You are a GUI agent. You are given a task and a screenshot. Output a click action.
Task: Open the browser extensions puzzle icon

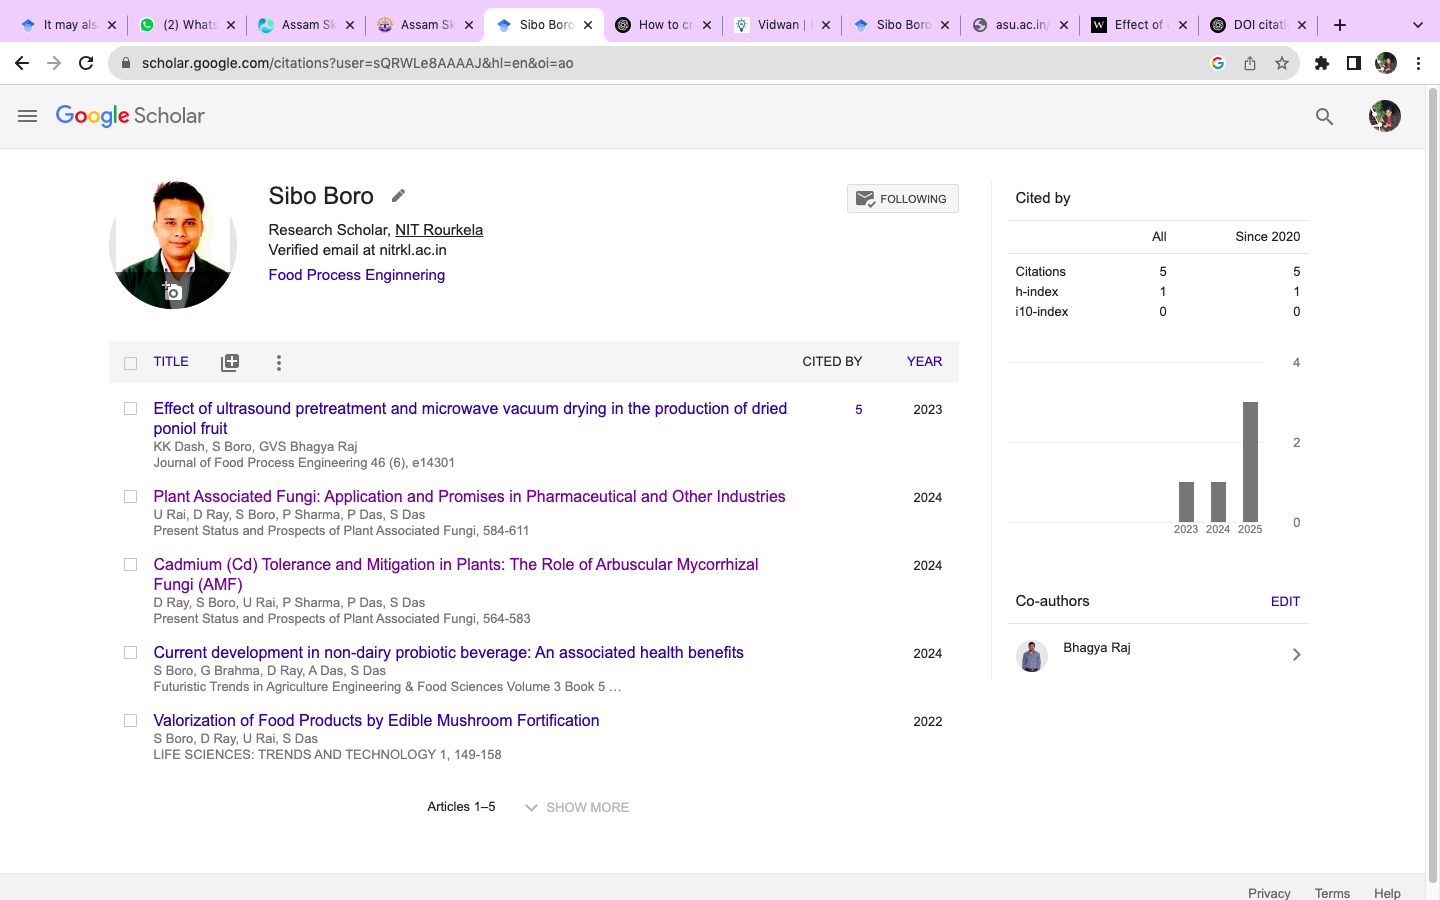click(1321, 63)
